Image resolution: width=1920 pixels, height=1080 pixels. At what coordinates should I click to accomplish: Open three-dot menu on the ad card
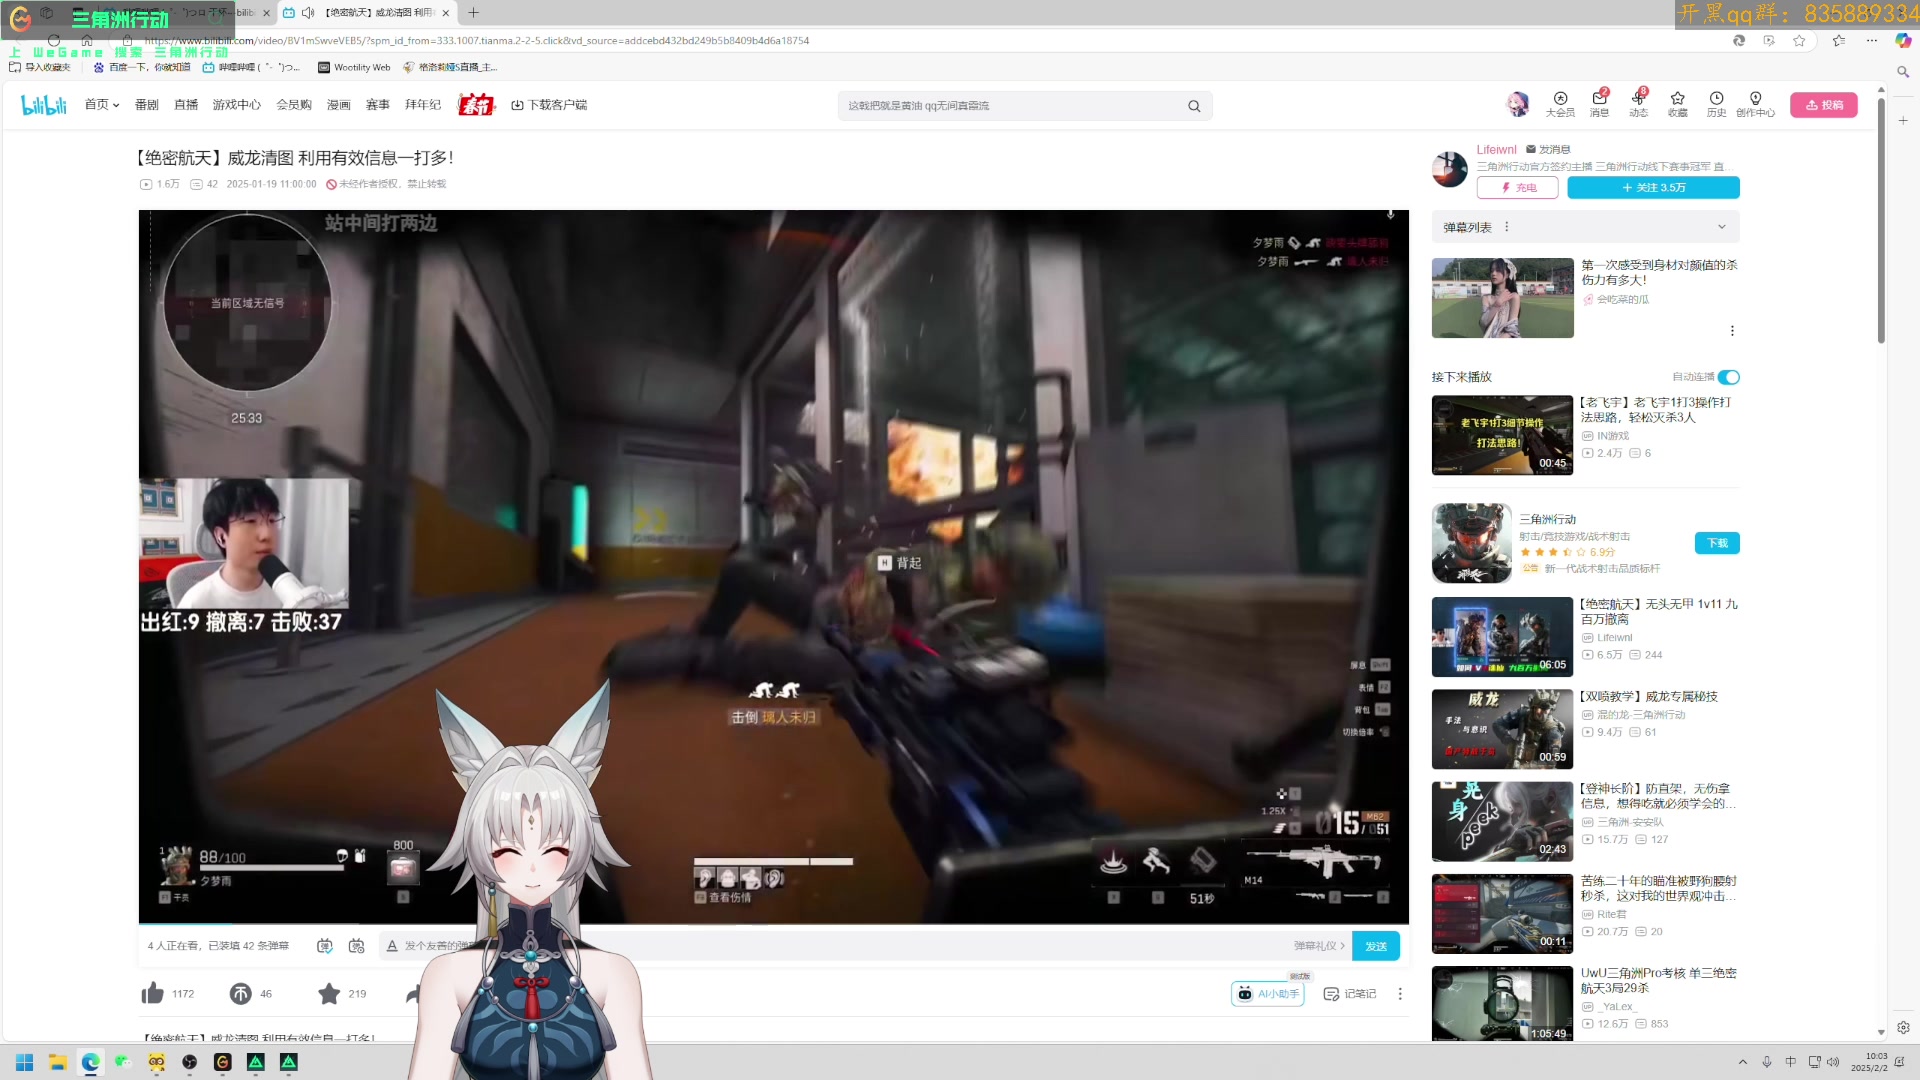click(x=1732, y=331)
